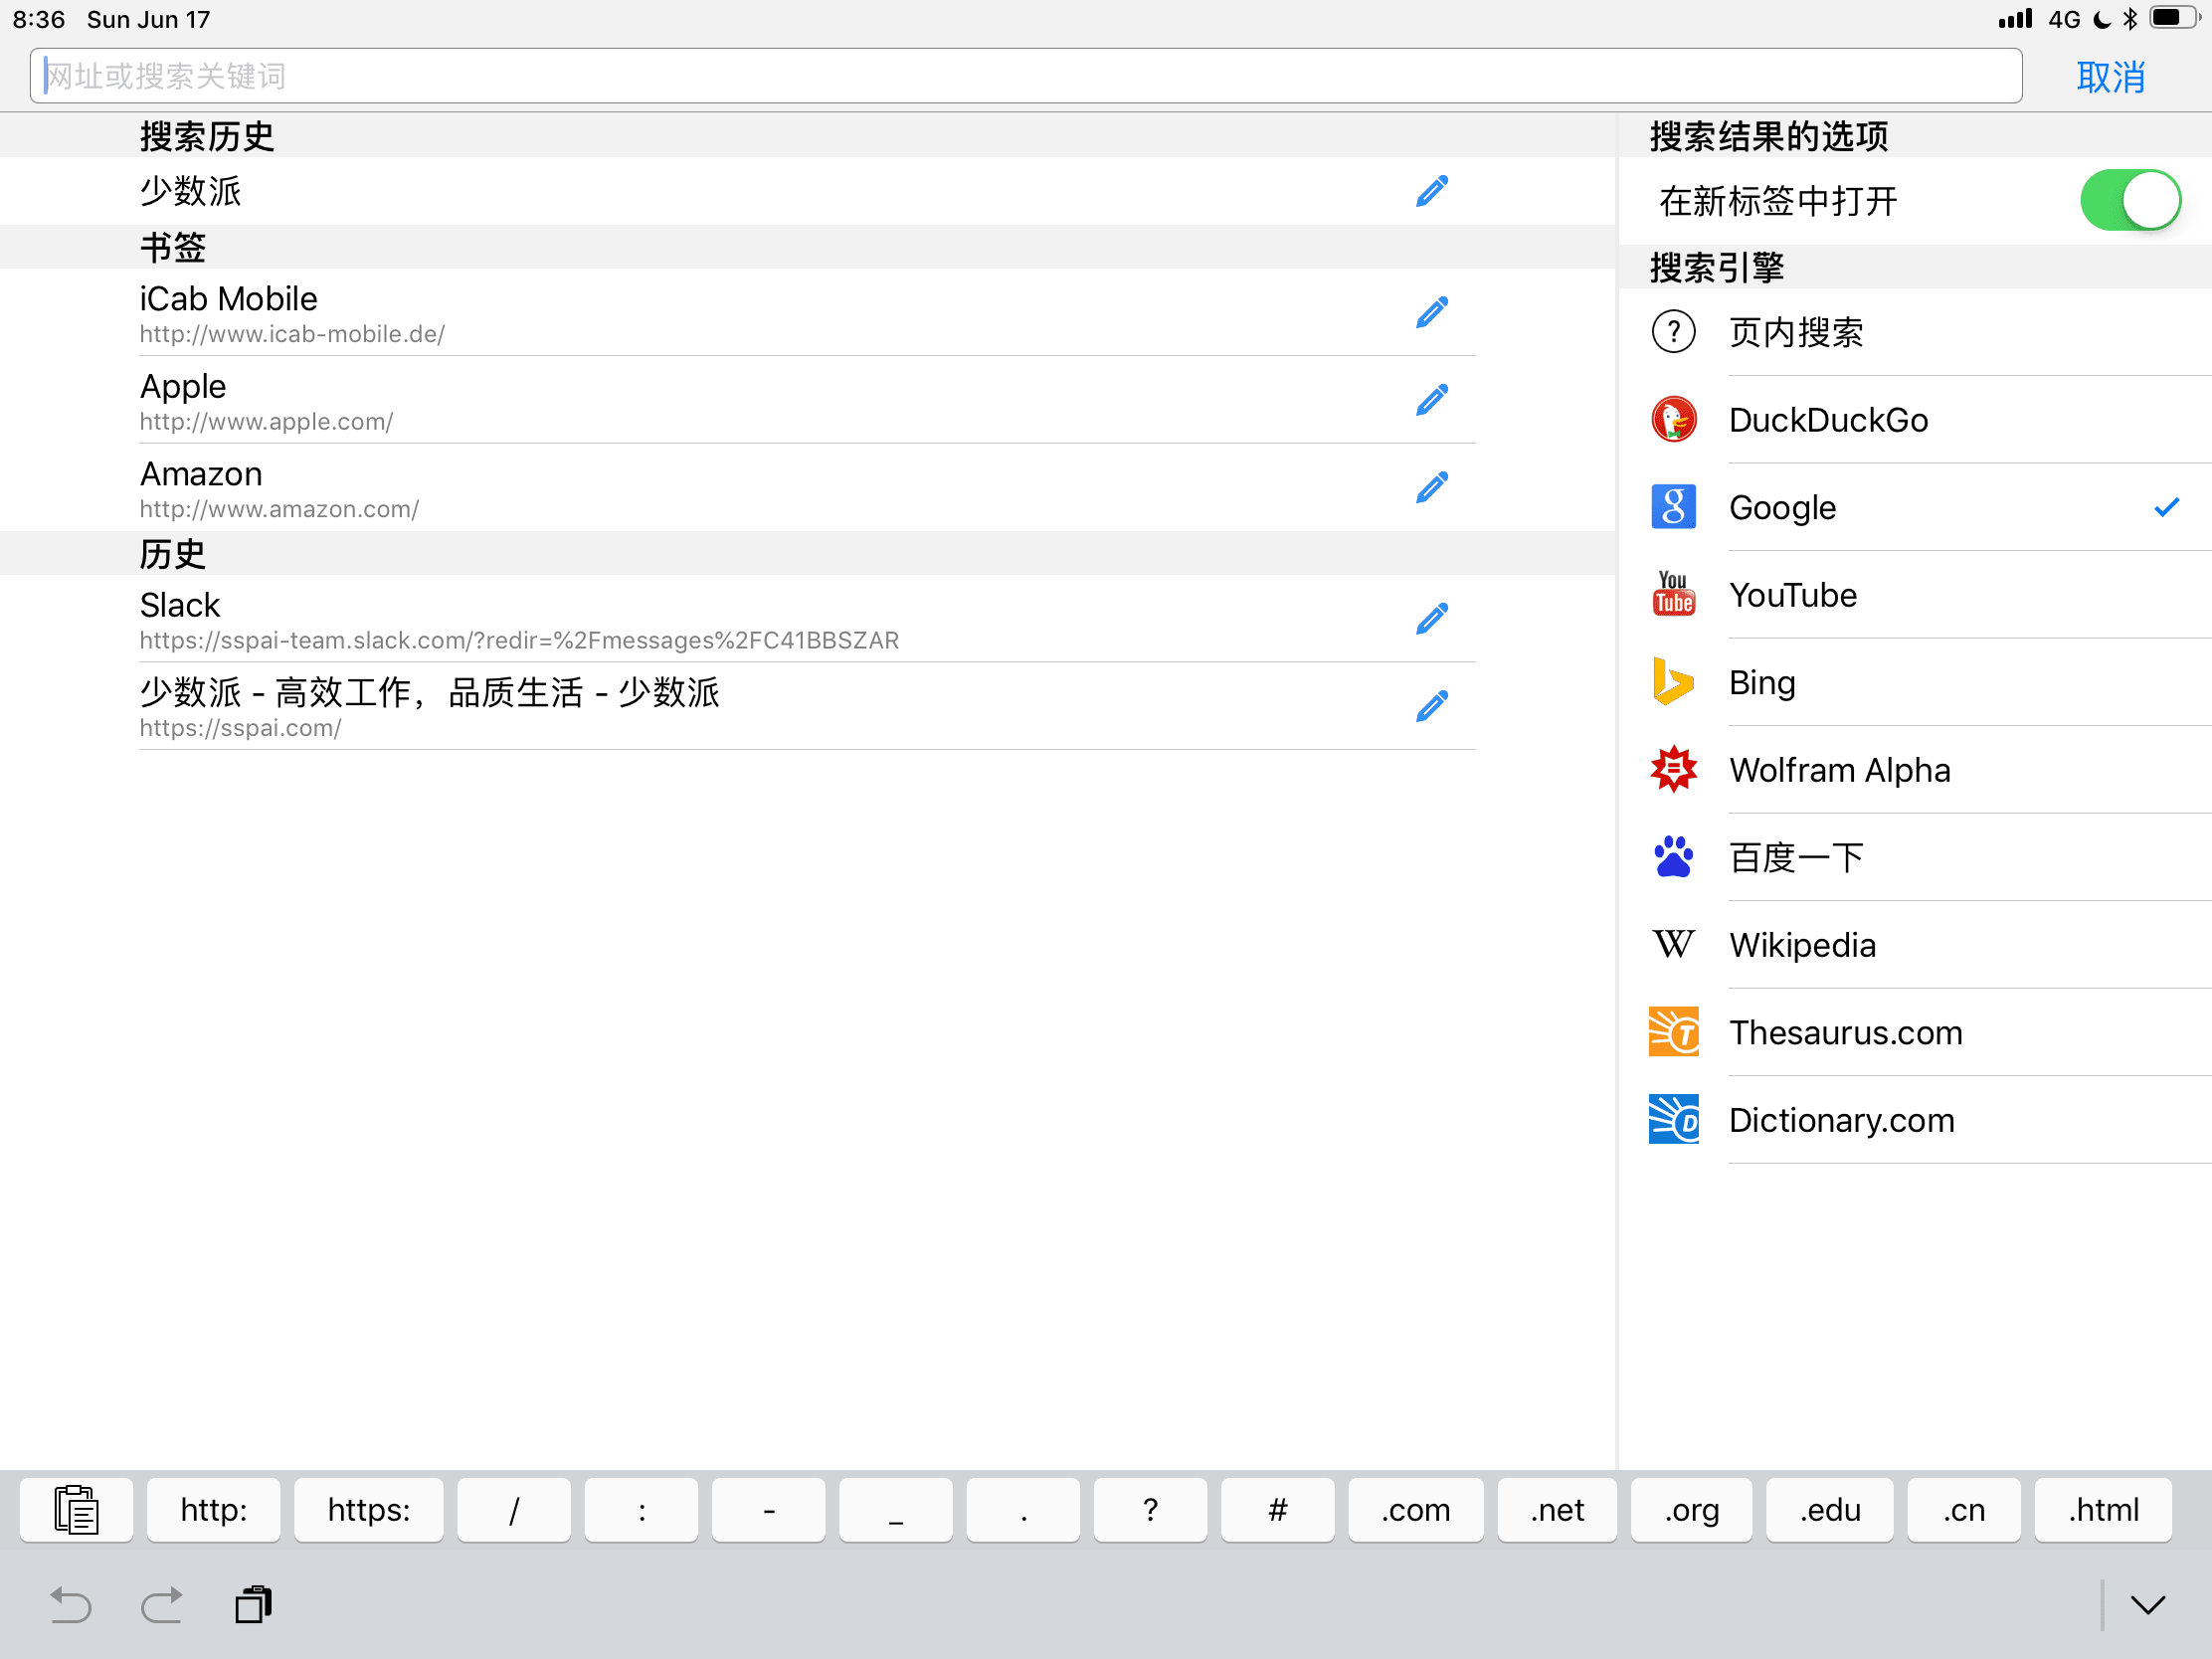Tap the undo arrow icon

pos(70,1605)
